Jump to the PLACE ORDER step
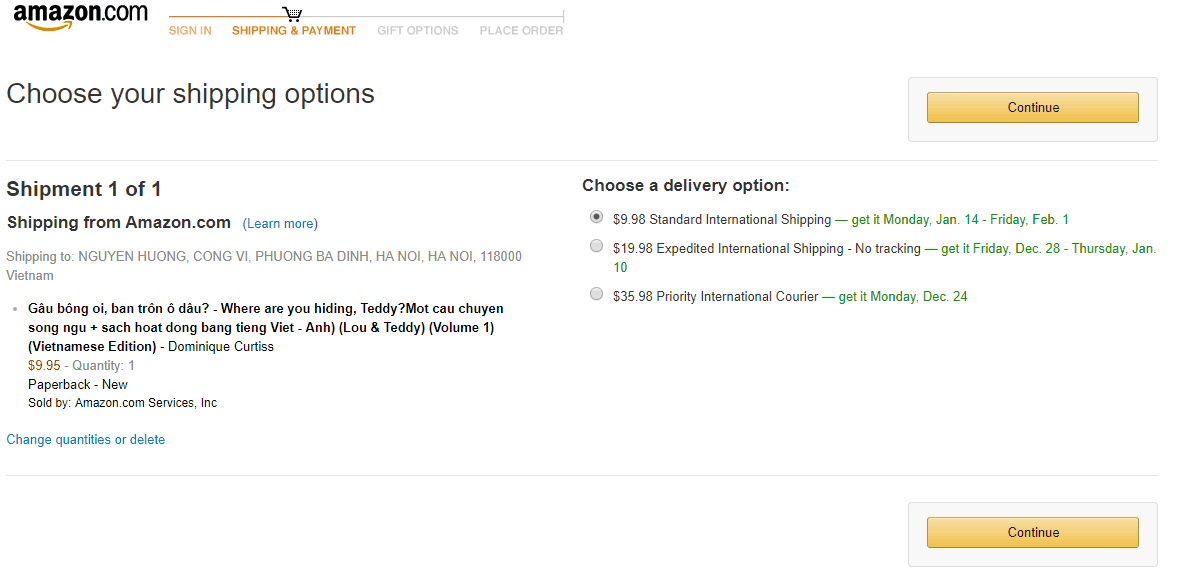The image size is (1186, 588). click(x=521, y=31)
